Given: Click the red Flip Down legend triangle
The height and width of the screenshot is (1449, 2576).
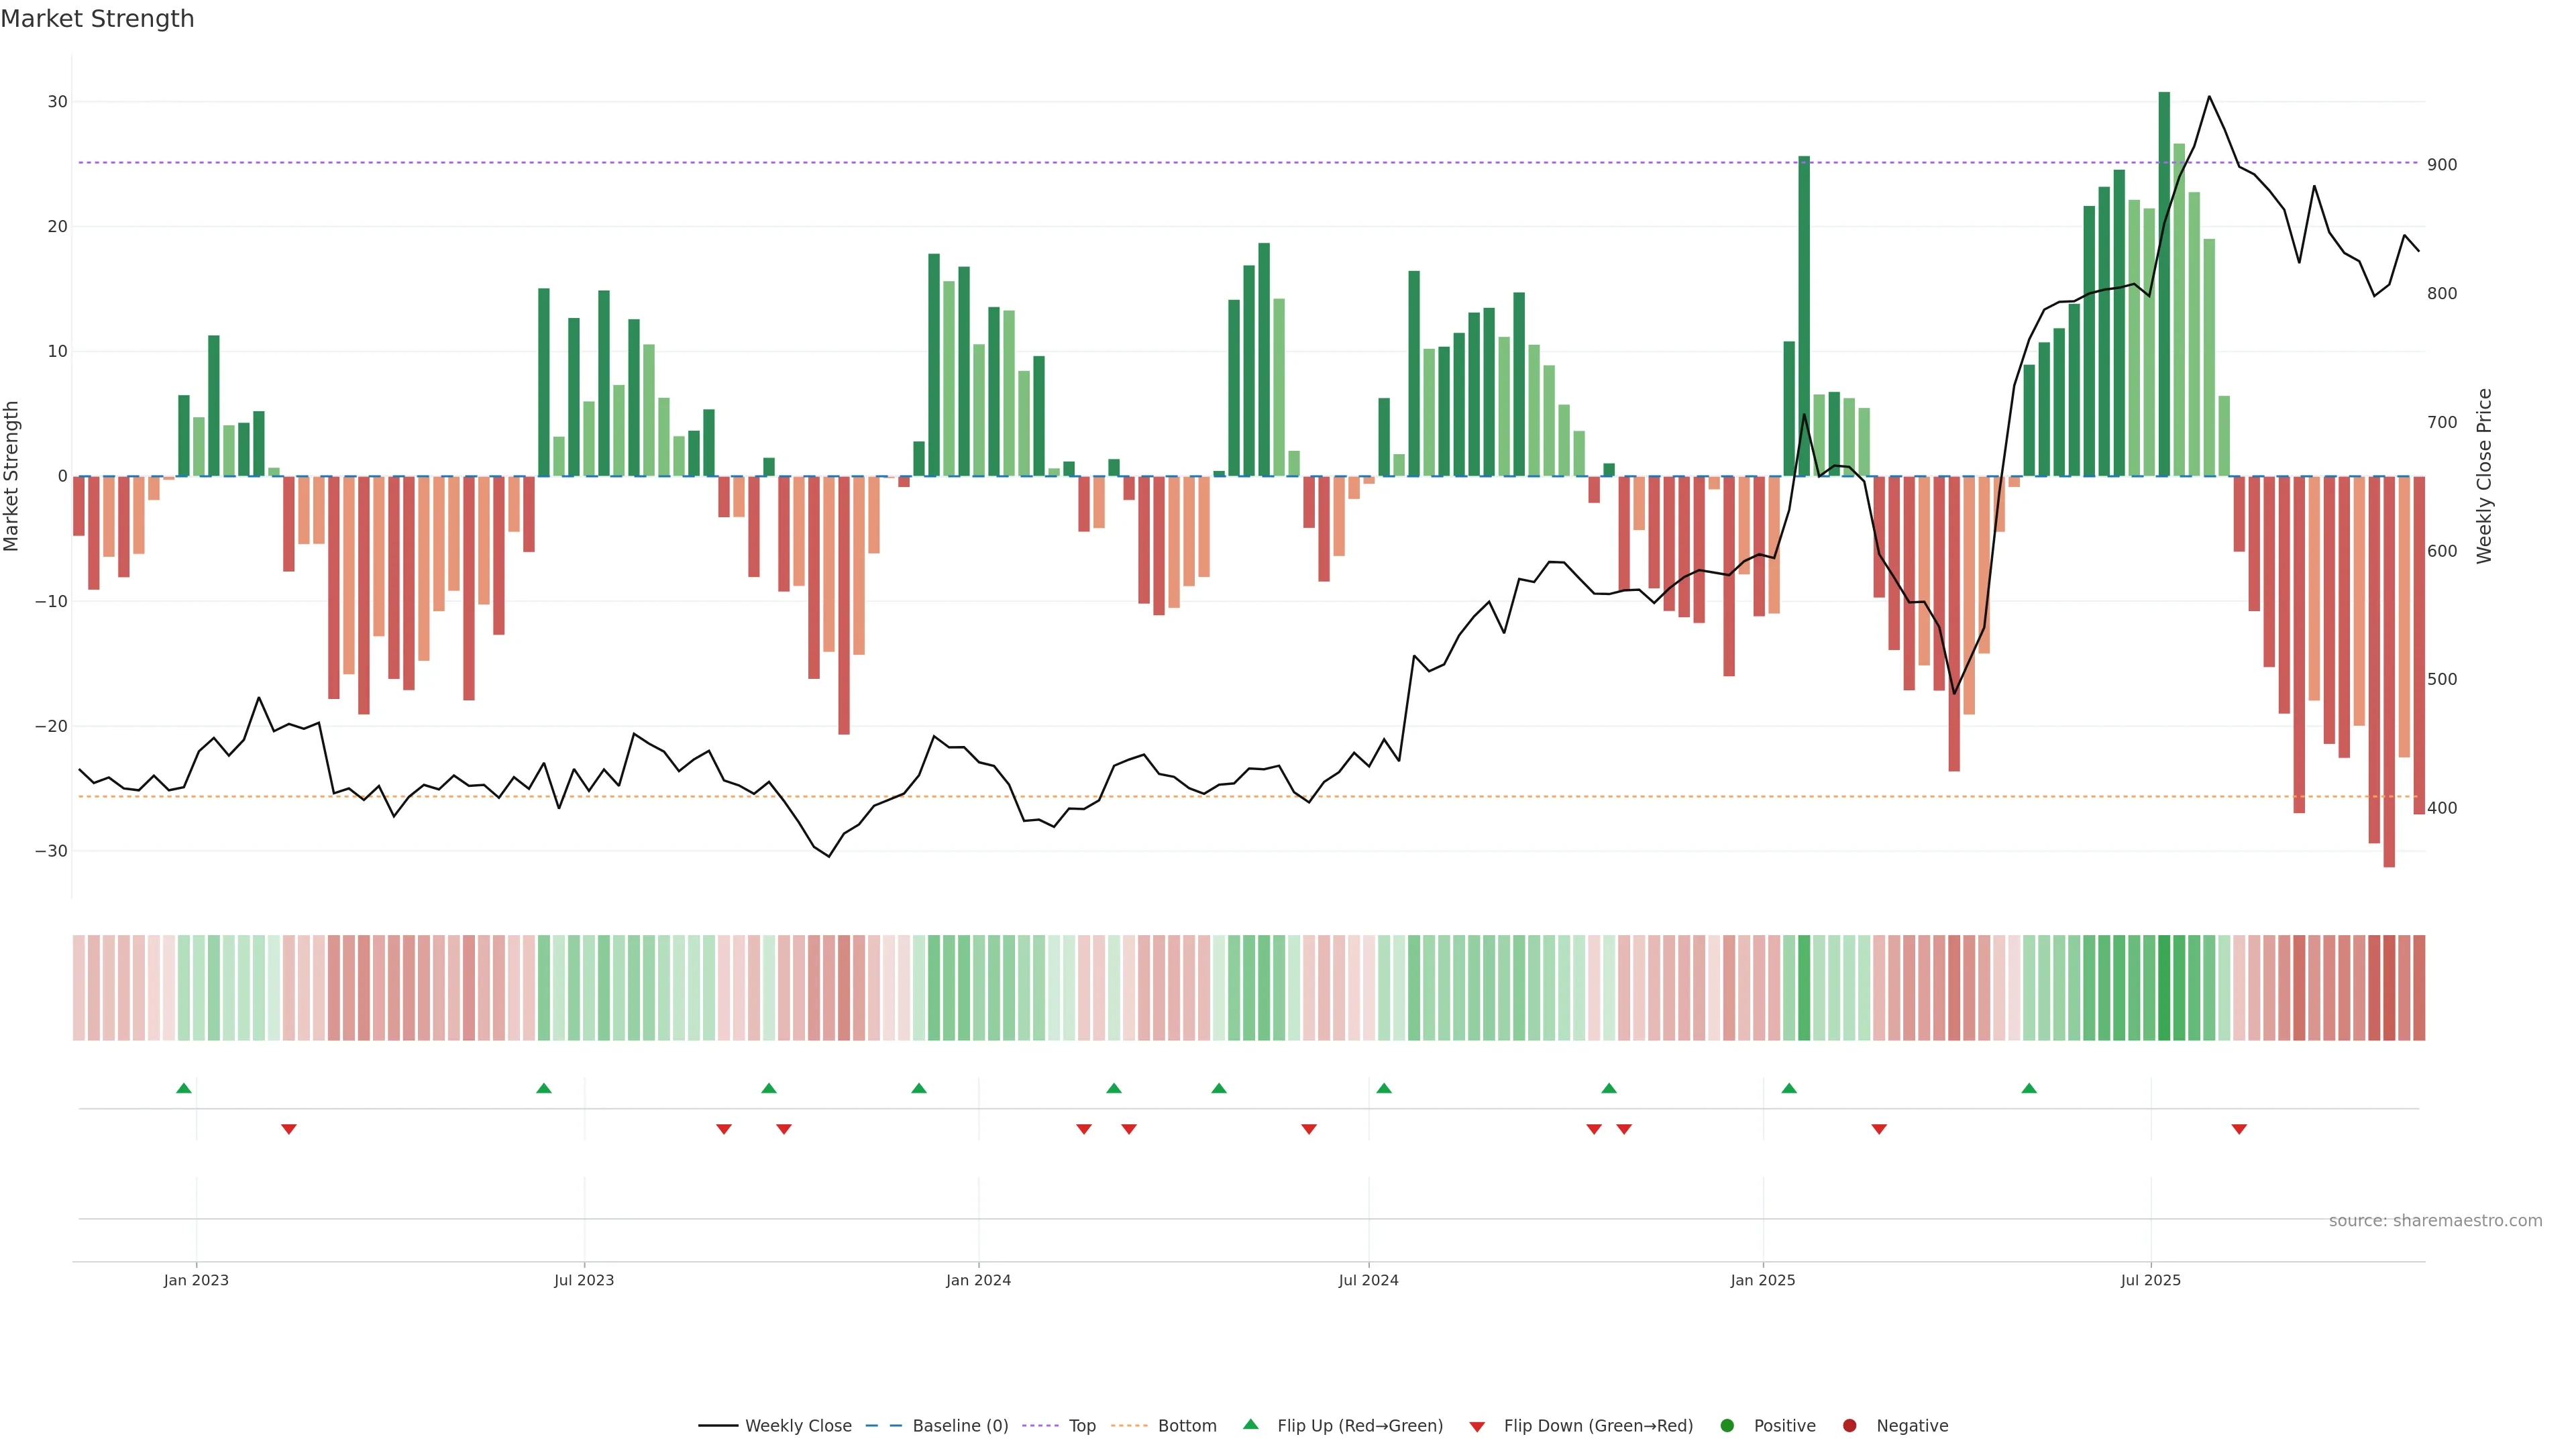Looking at the screenshot, I should [1477, 1426].
